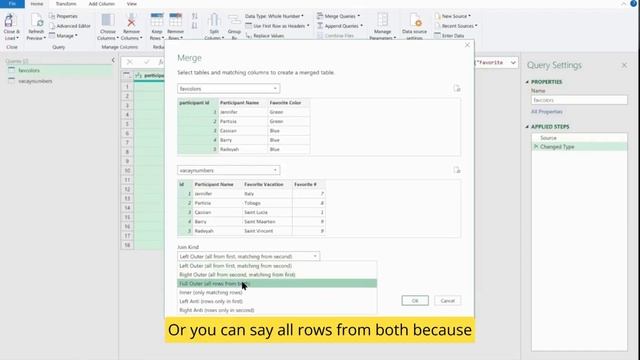640x360 pixels.
Task: Click the Remove Columns icon
Action: pyautogui.click(x=131, y=20)
